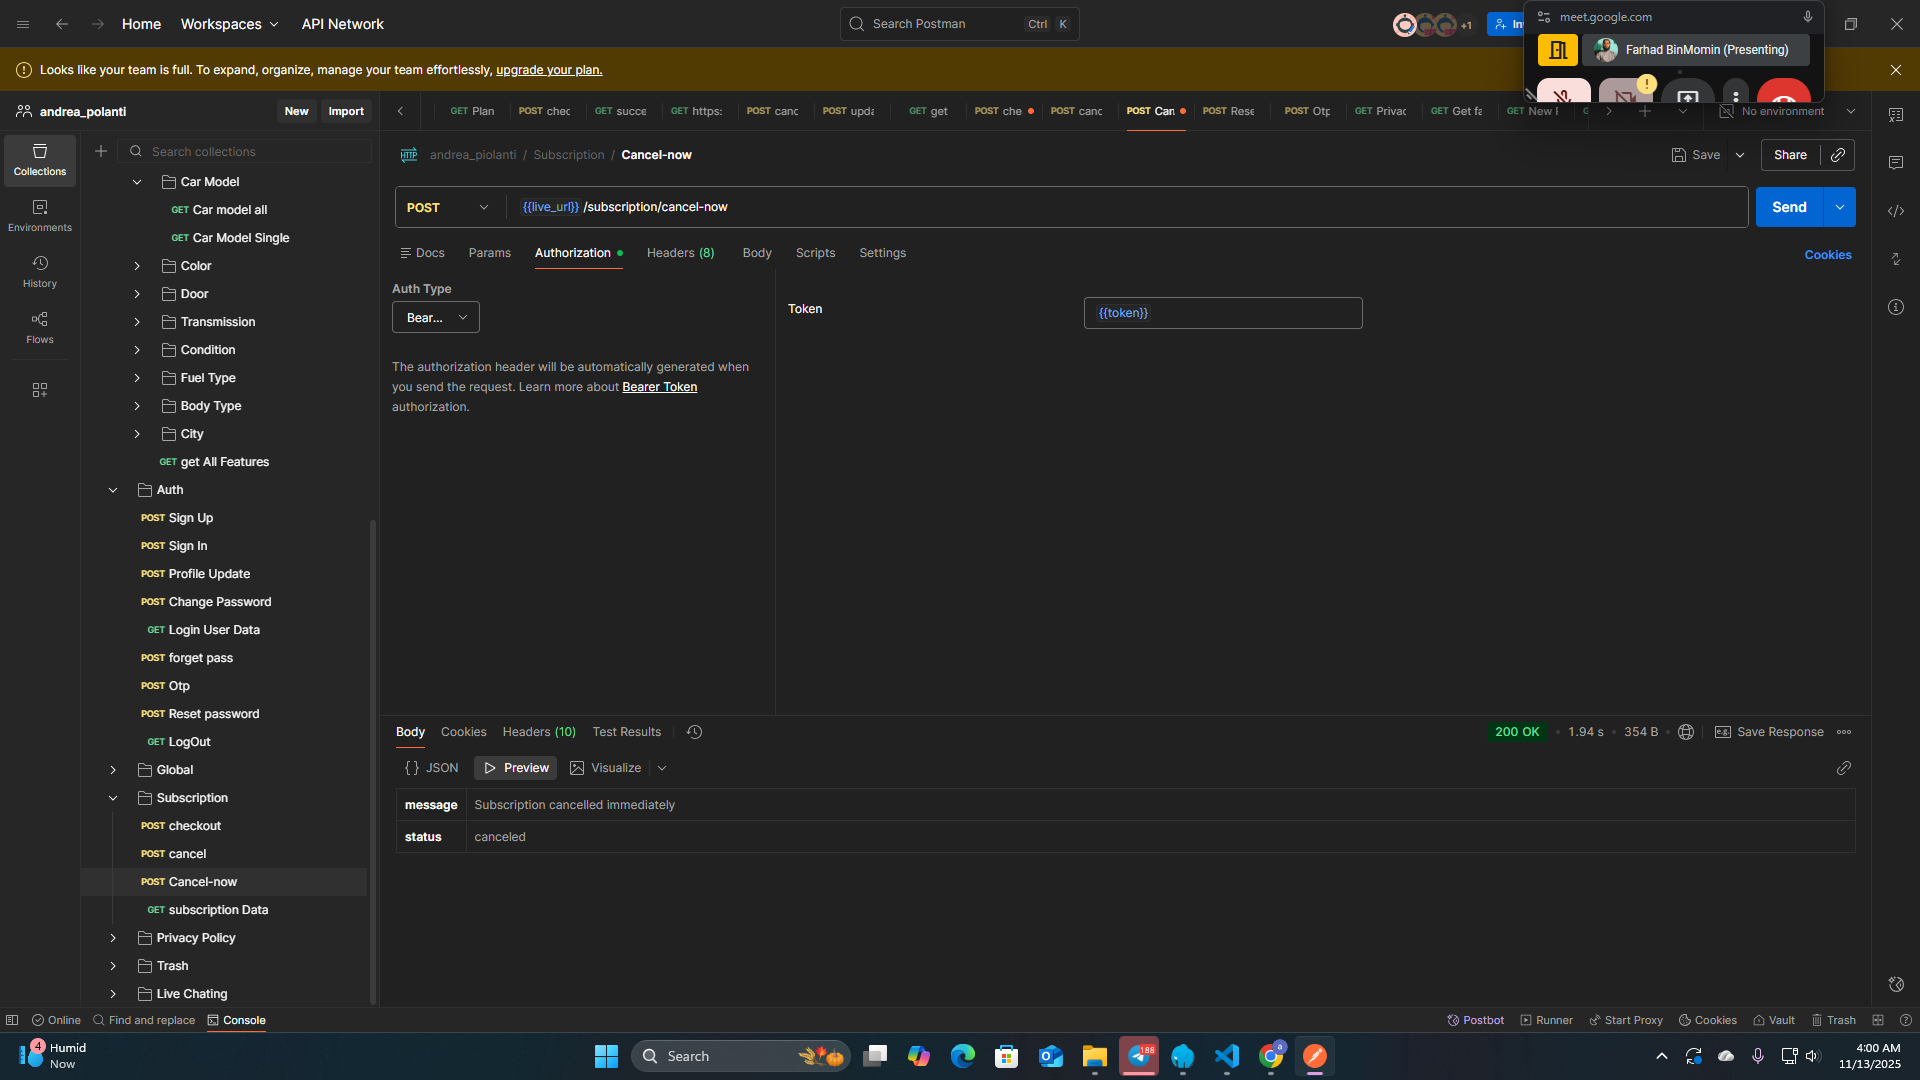Switch to the Params tab
Viewport: 1920px width, 1080px height.
(x=490, y=253)
